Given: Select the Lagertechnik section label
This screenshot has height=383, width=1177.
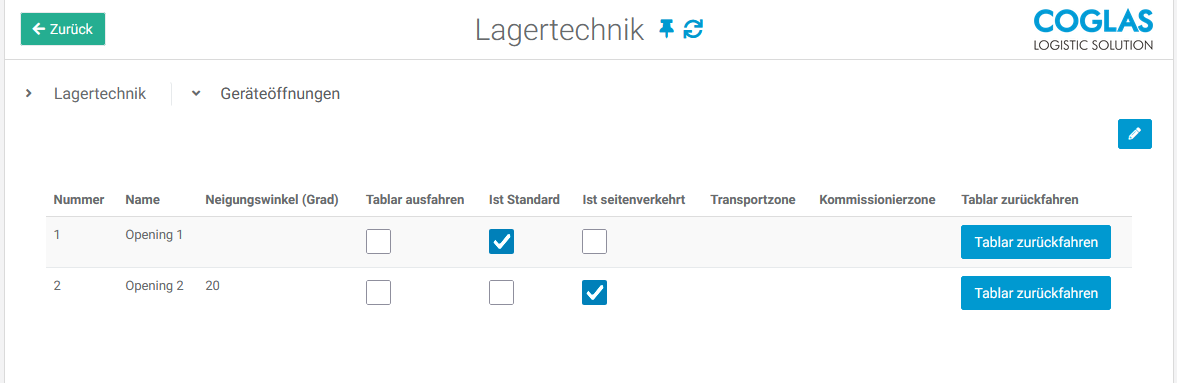Looking at the screenshot, I should tap(100, 94).
